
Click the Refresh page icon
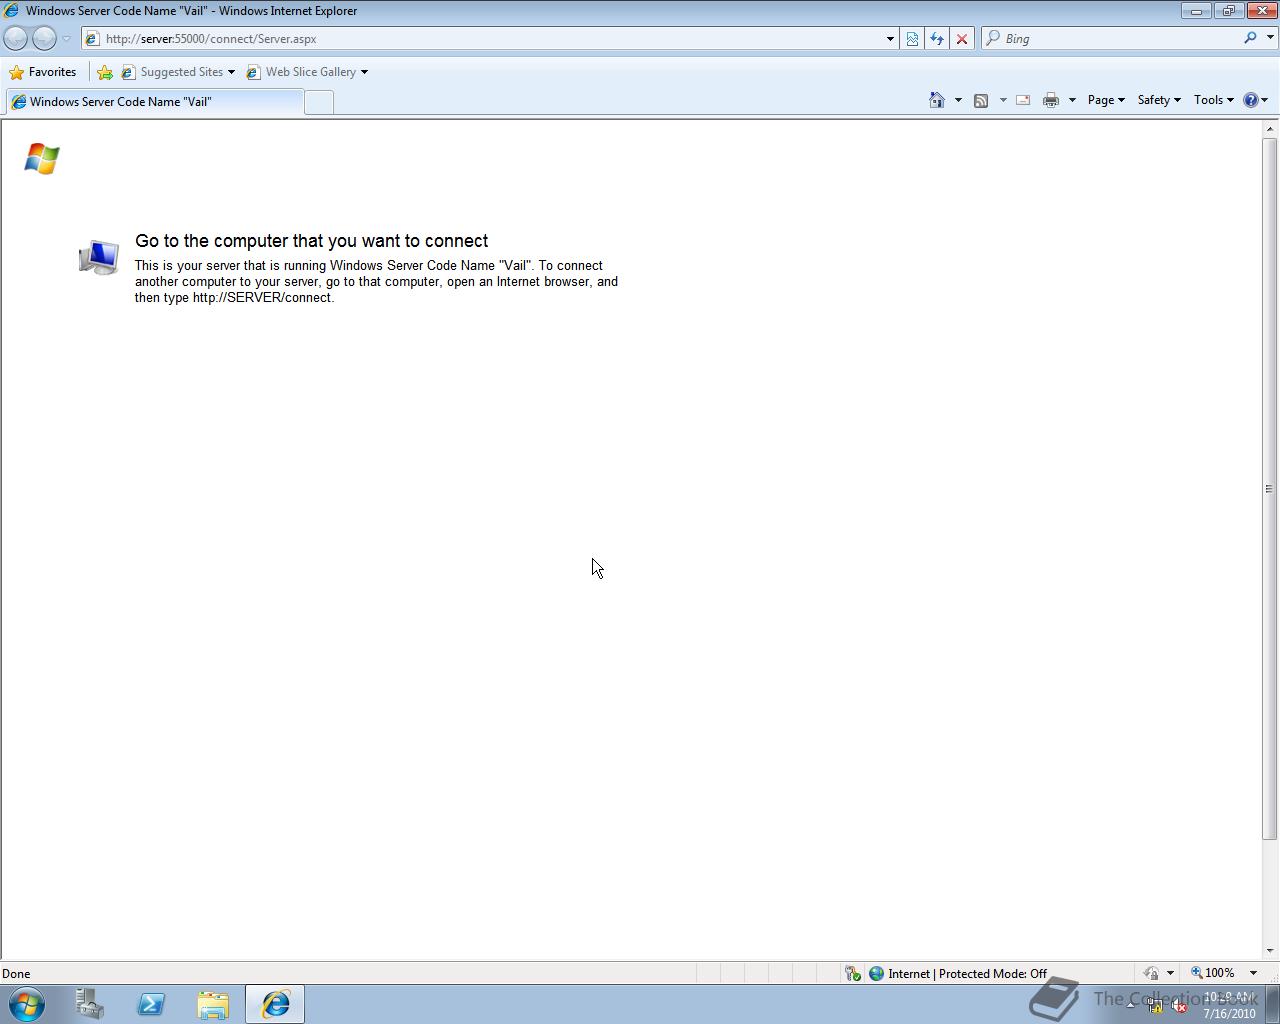tap(937, 39)
